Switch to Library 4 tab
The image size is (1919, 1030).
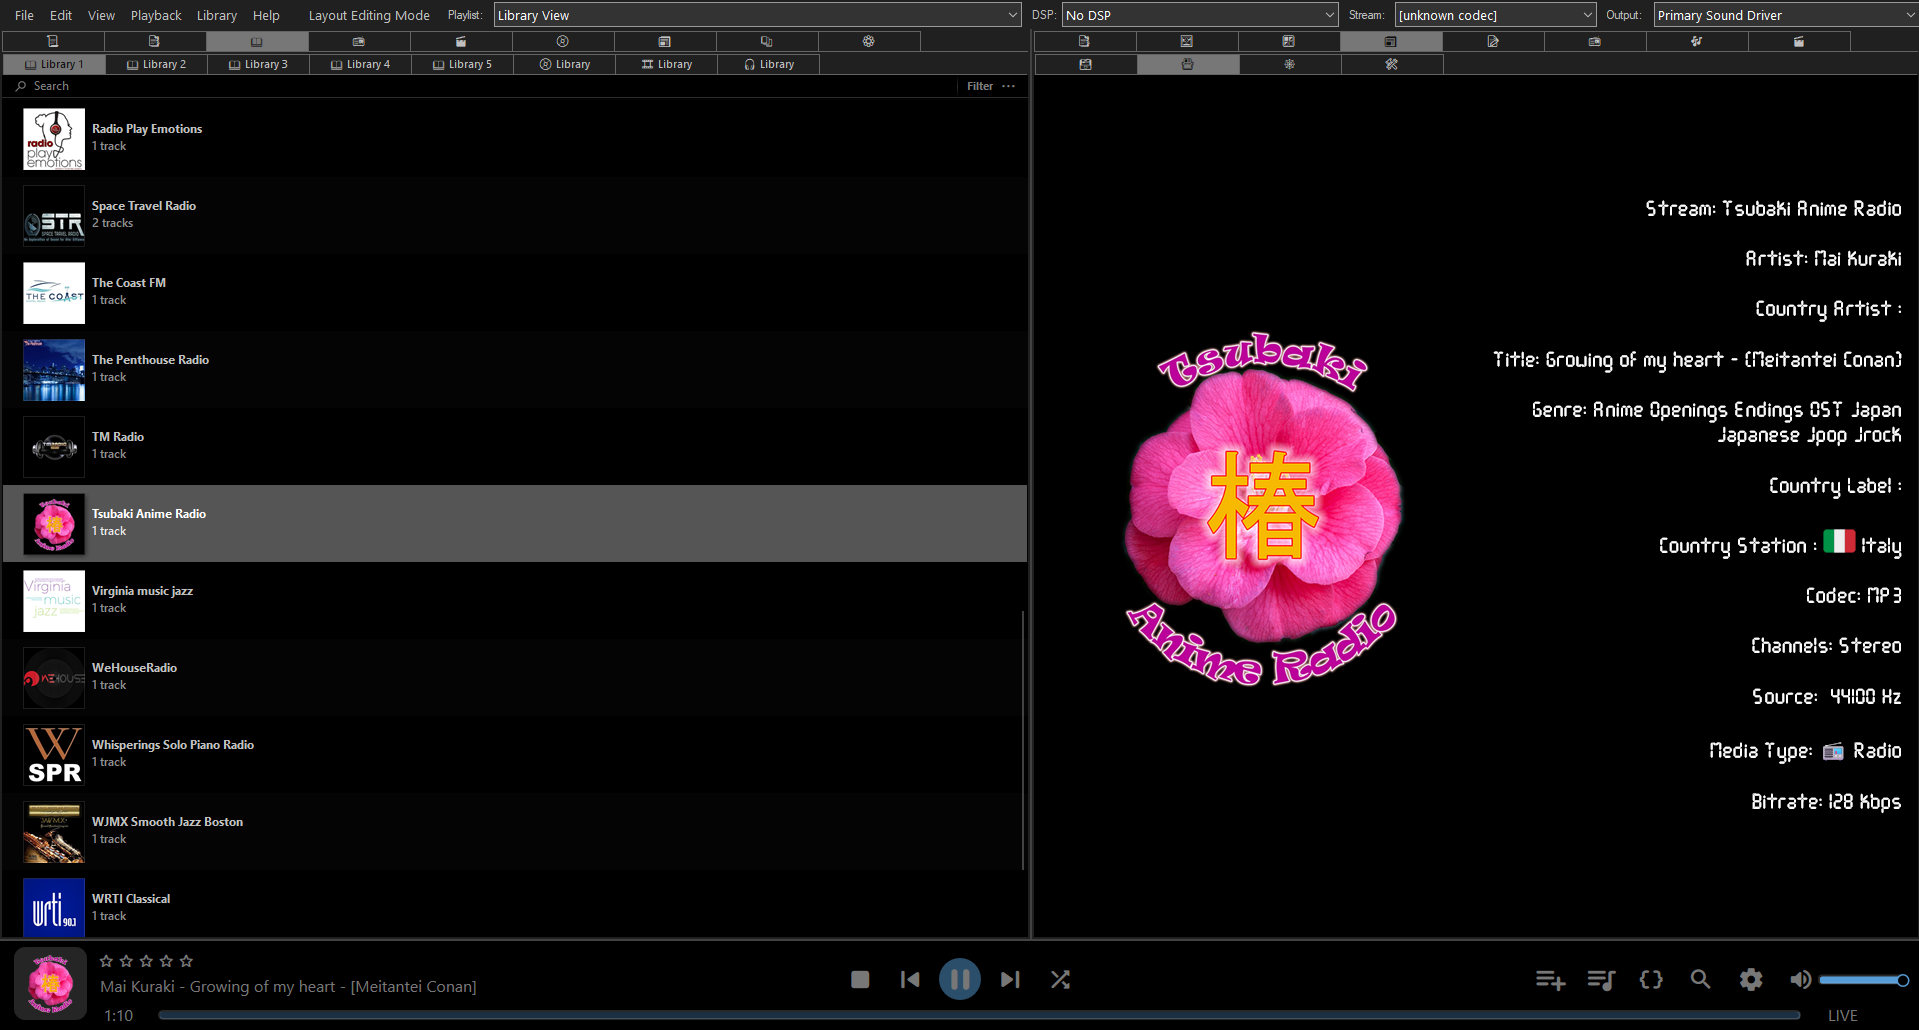[x=360, y=64]
